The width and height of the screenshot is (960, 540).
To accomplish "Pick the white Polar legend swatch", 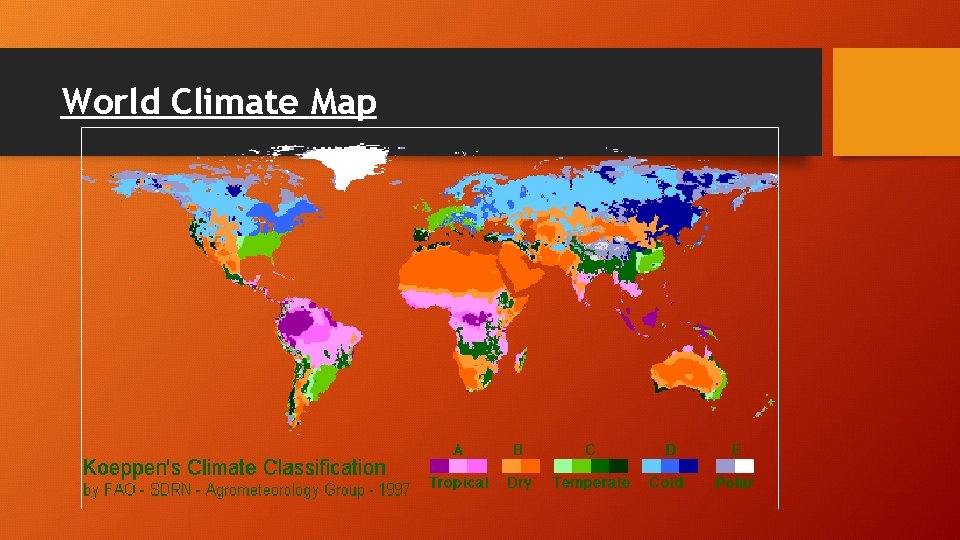I will 744,466.
